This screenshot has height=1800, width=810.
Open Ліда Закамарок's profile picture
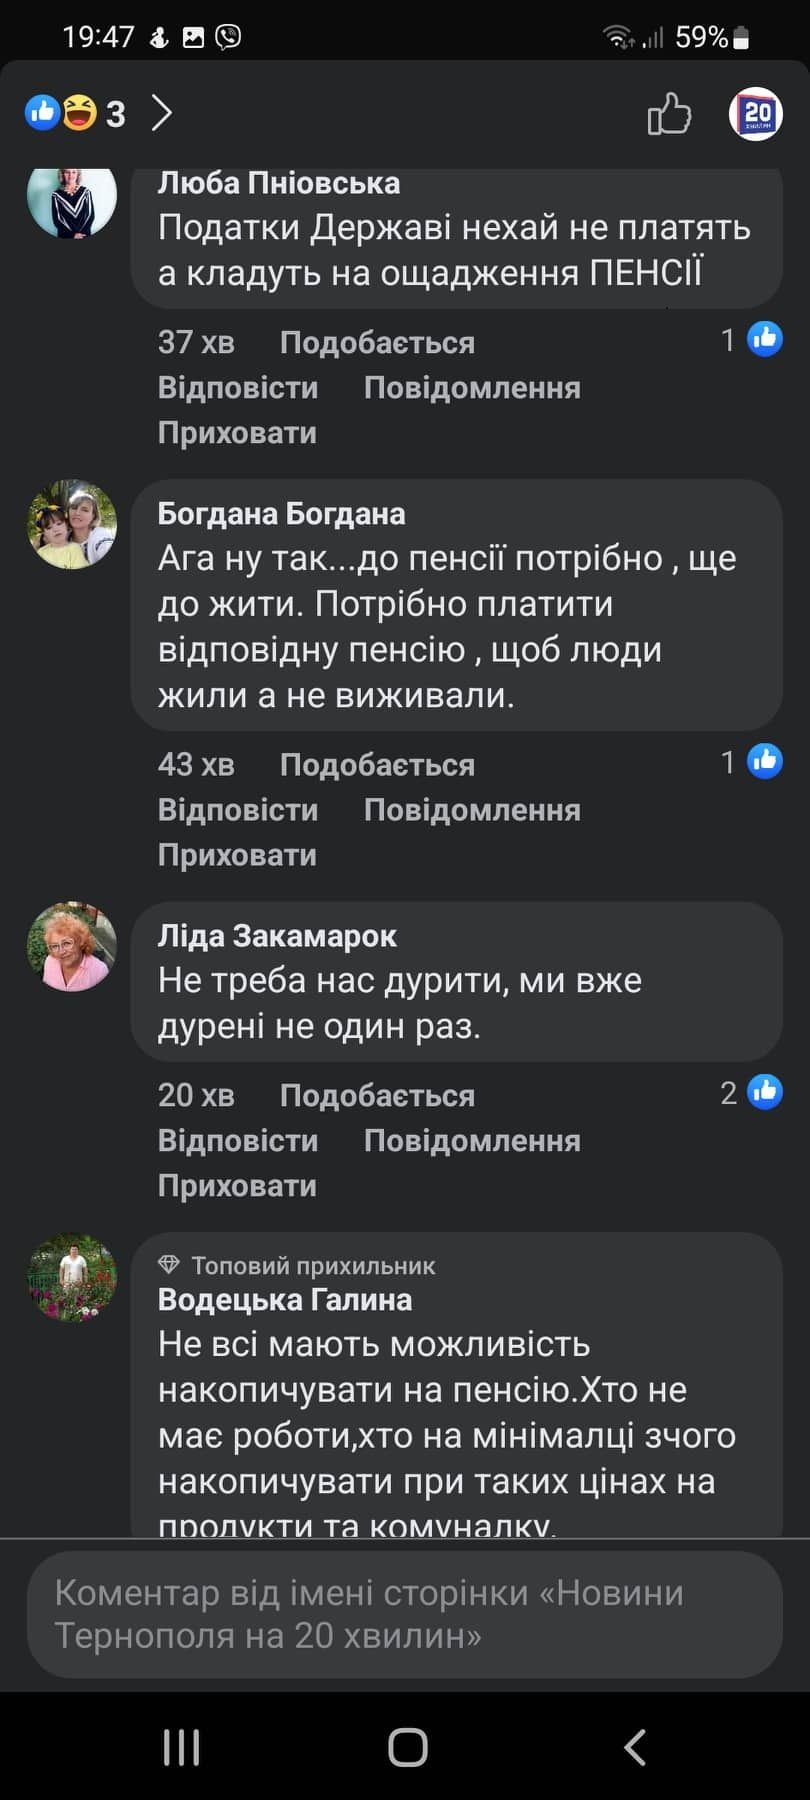pyautogui.click(x=72, y=947)
